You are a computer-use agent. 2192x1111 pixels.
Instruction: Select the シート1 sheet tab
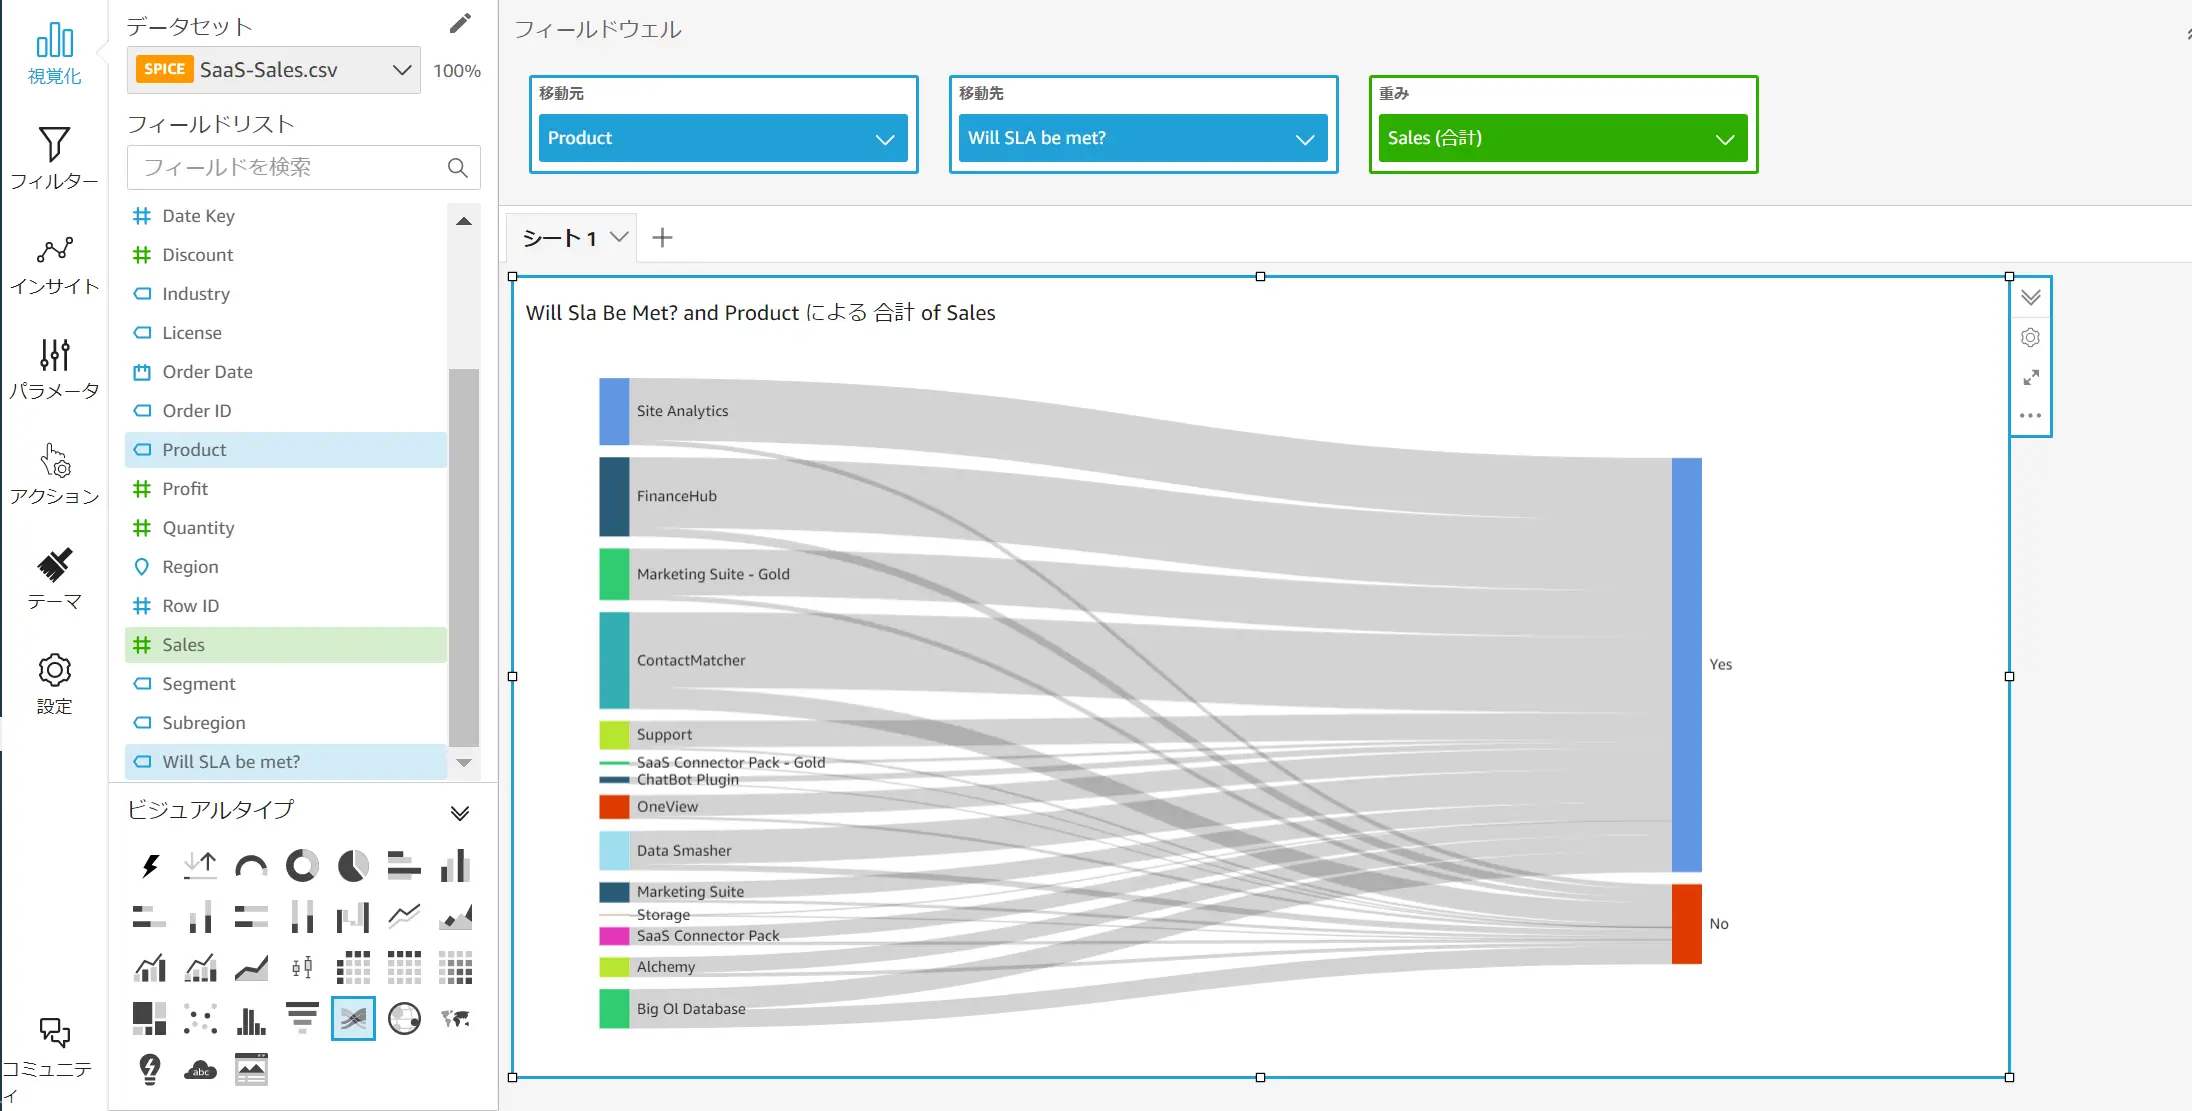coord(559,238)
